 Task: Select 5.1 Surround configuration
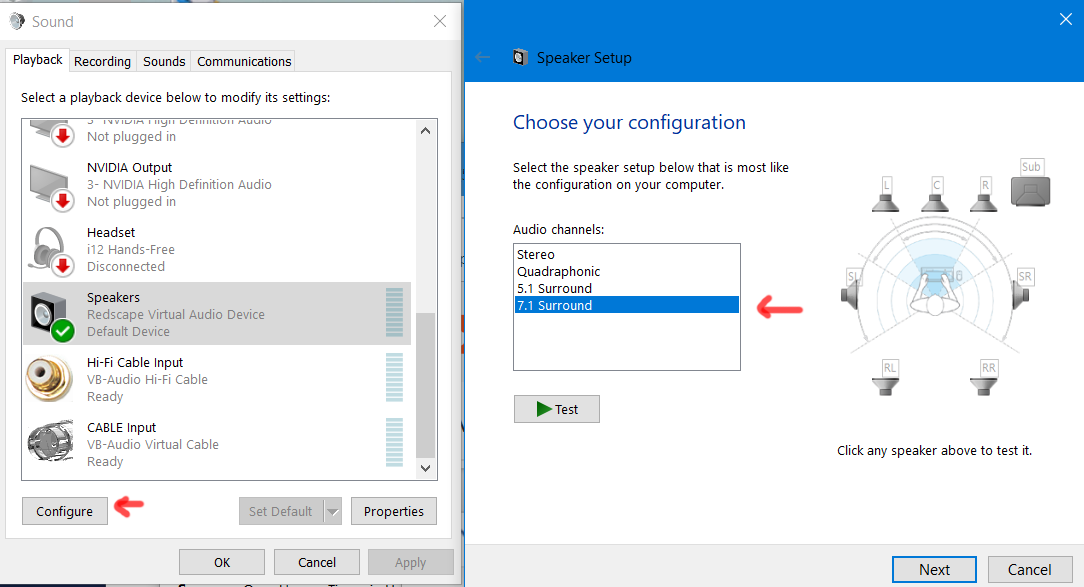(627, 288)
